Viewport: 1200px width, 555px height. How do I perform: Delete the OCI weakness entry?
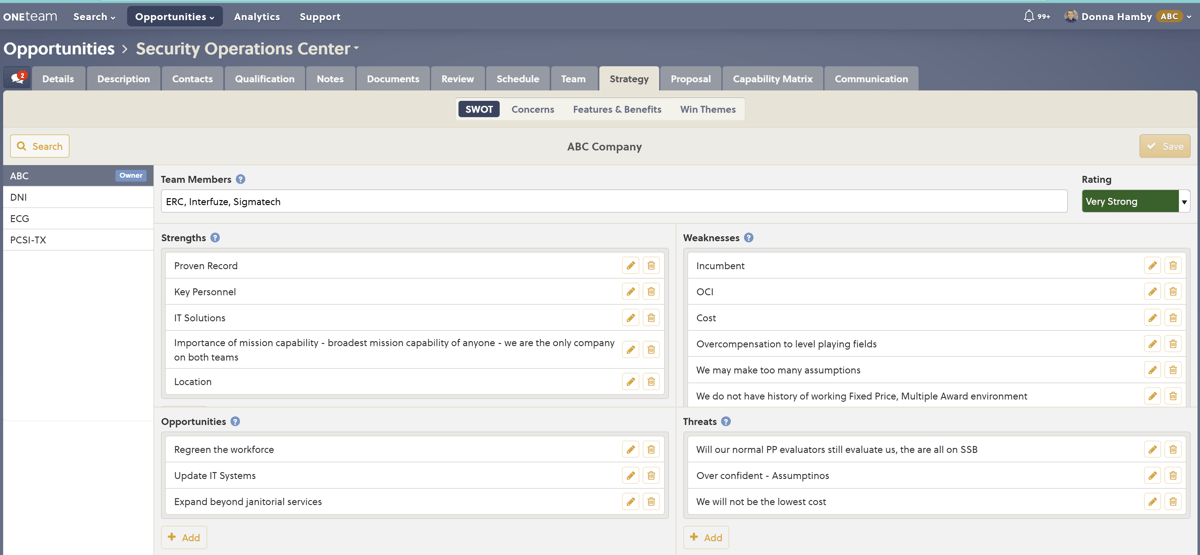(1173, 292)
